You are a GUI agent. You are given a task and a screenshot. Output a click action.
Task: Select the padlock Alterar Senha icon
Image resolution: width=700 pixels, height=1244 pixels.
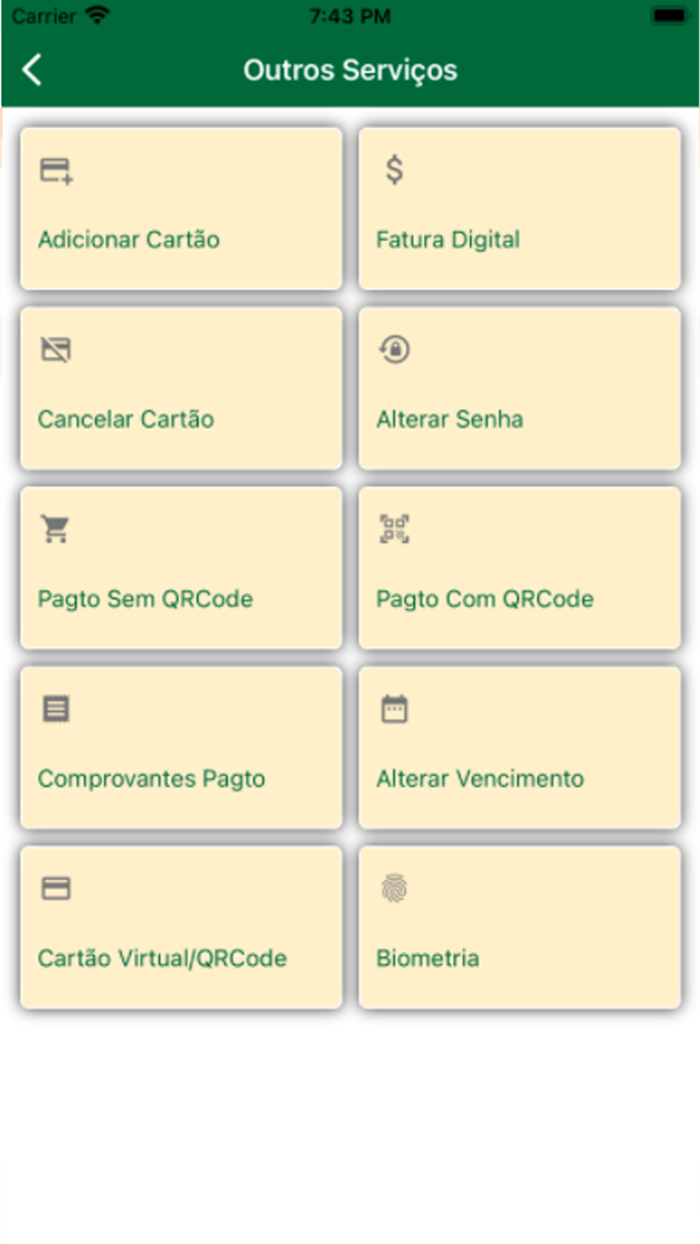click(x=393, y=350)
